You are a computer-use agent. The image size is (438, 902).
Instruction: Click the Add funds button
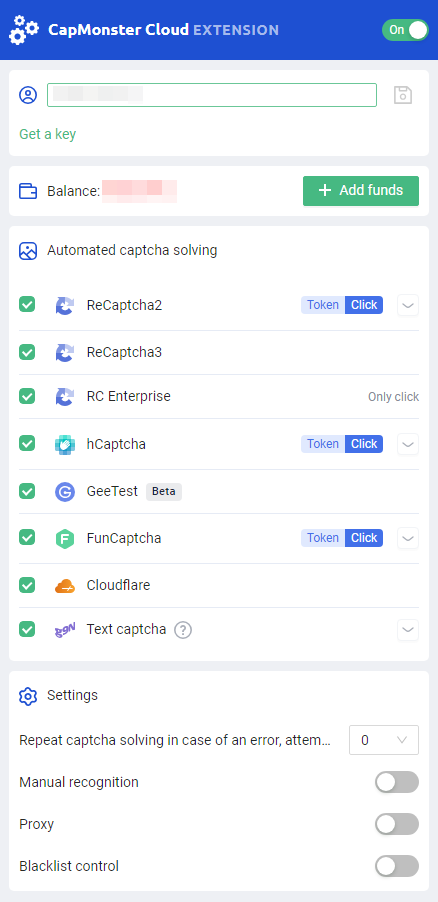(361, 190)
